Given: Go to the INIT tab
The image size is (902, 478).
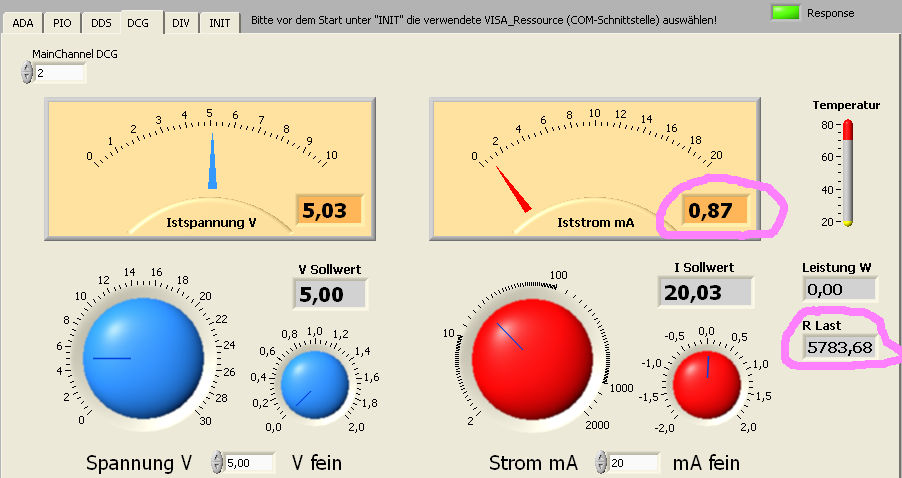Looking at the screenshot, I should pos(219,21).
